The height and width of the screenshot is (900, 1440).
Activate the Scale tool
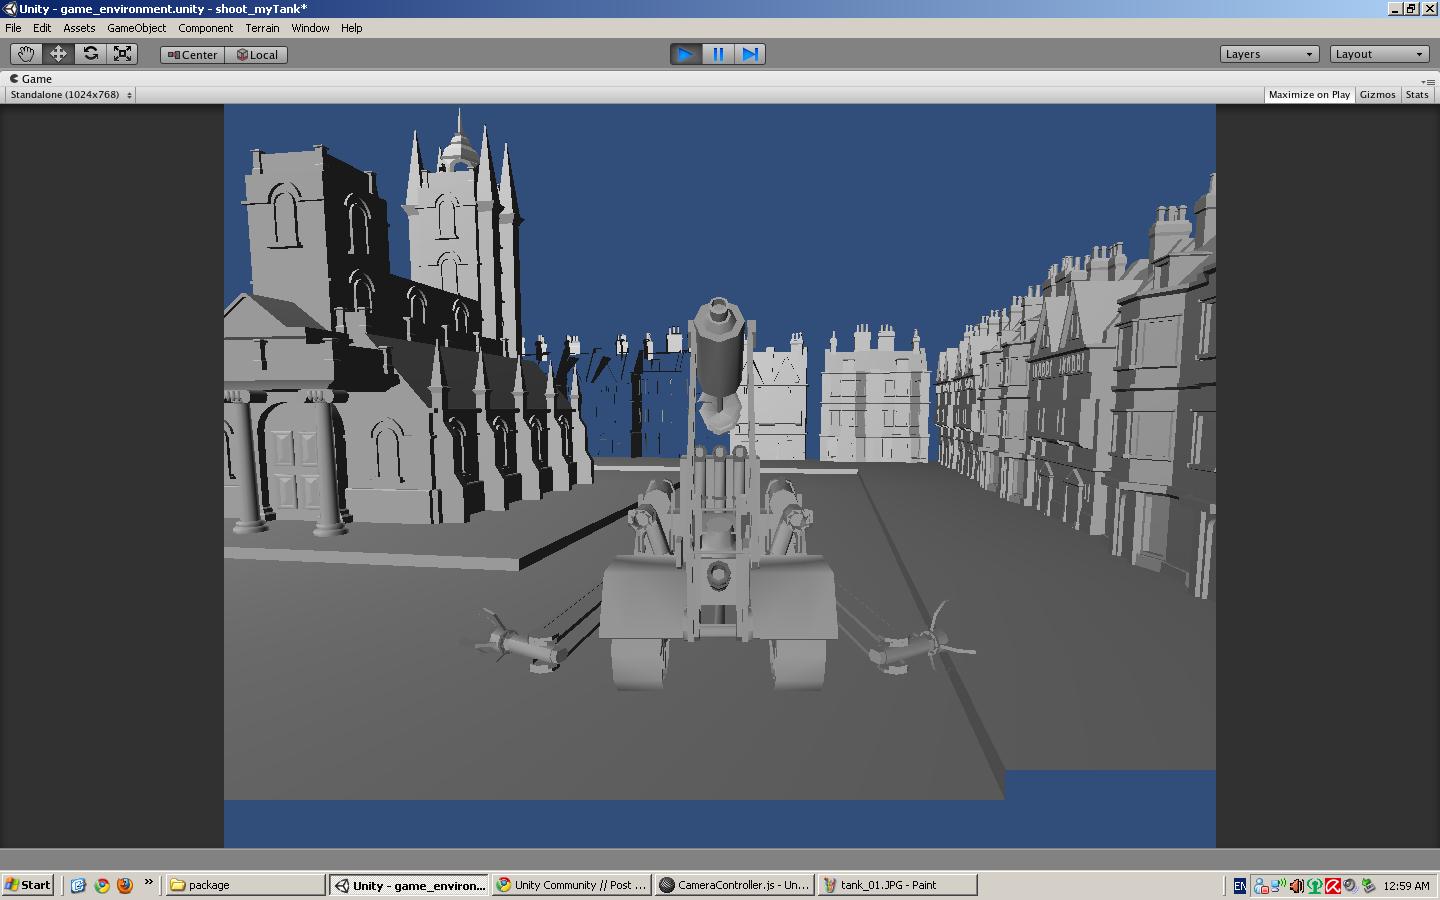[123, 54]
